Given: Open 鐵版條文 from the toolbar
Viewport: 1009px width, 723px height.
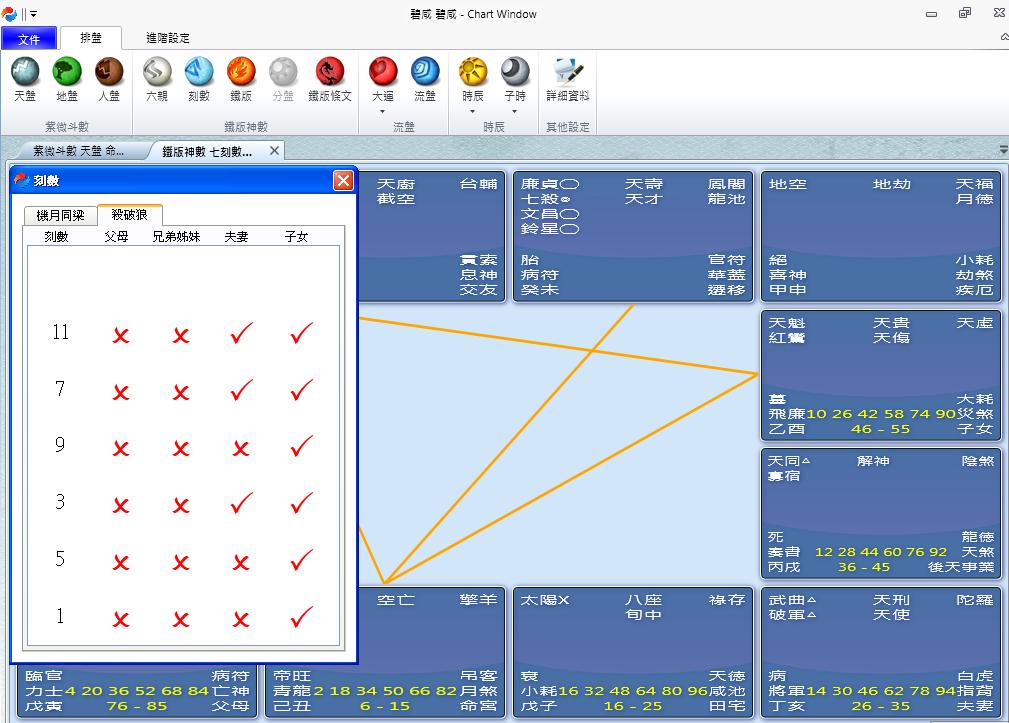Looking at the screenshot, I should [x=330, y=78].
